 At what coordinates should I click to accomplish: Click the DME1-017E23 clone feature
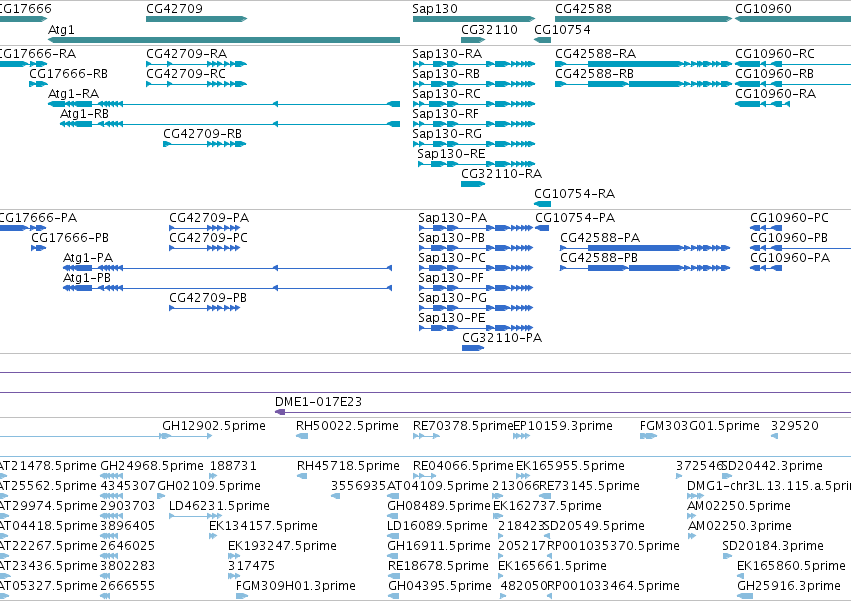[x=563, y=413]
